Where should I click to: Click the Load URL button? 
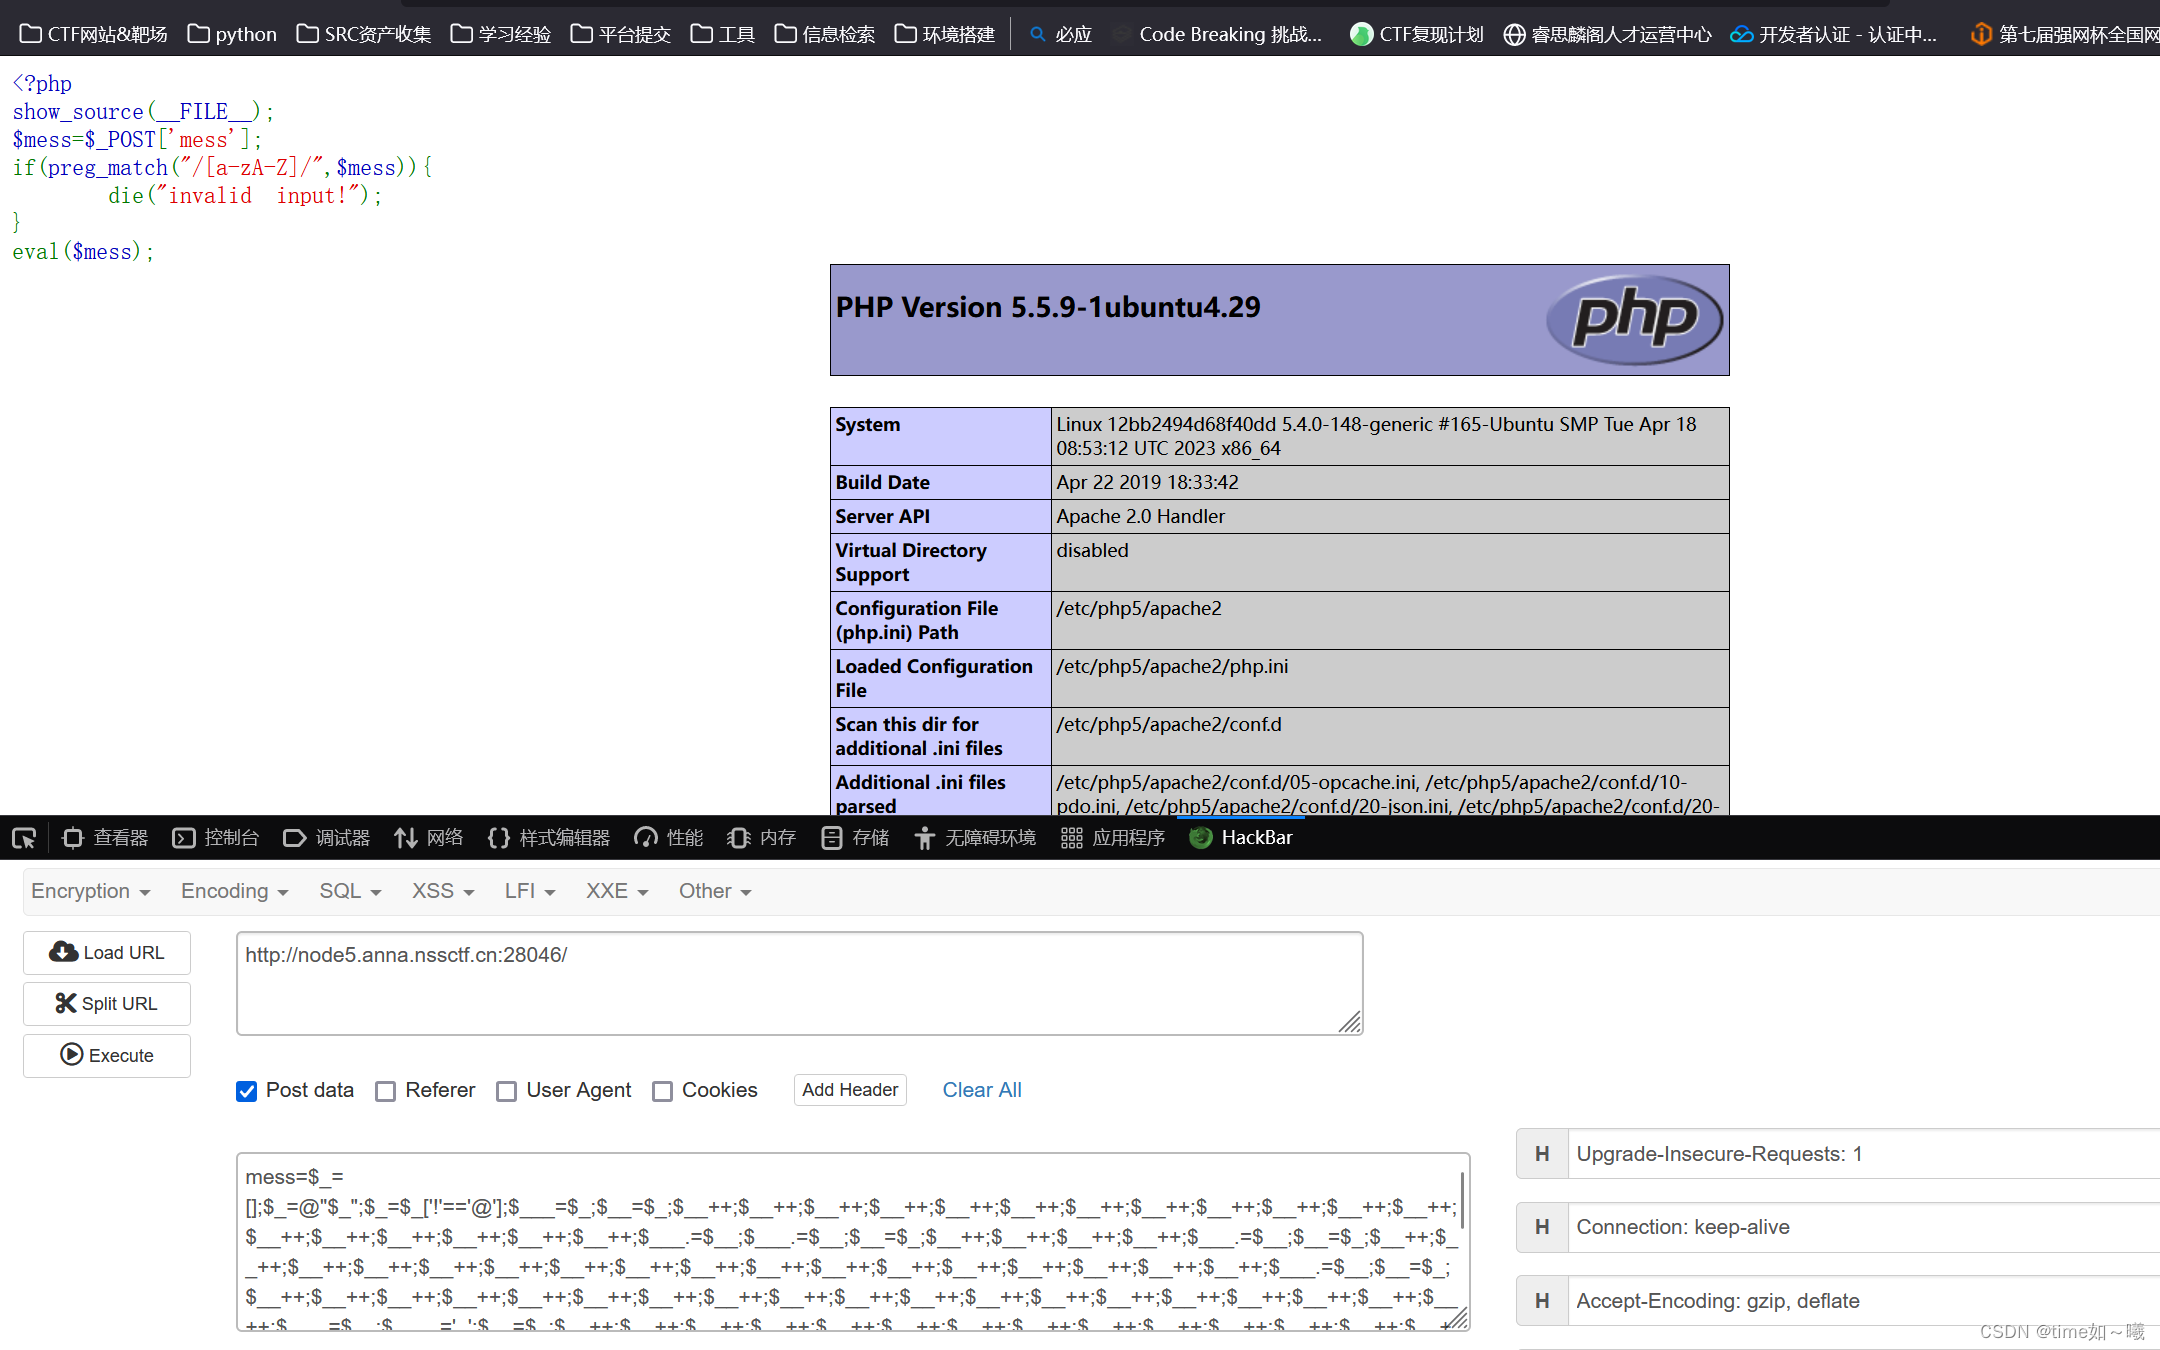[107, 953]
